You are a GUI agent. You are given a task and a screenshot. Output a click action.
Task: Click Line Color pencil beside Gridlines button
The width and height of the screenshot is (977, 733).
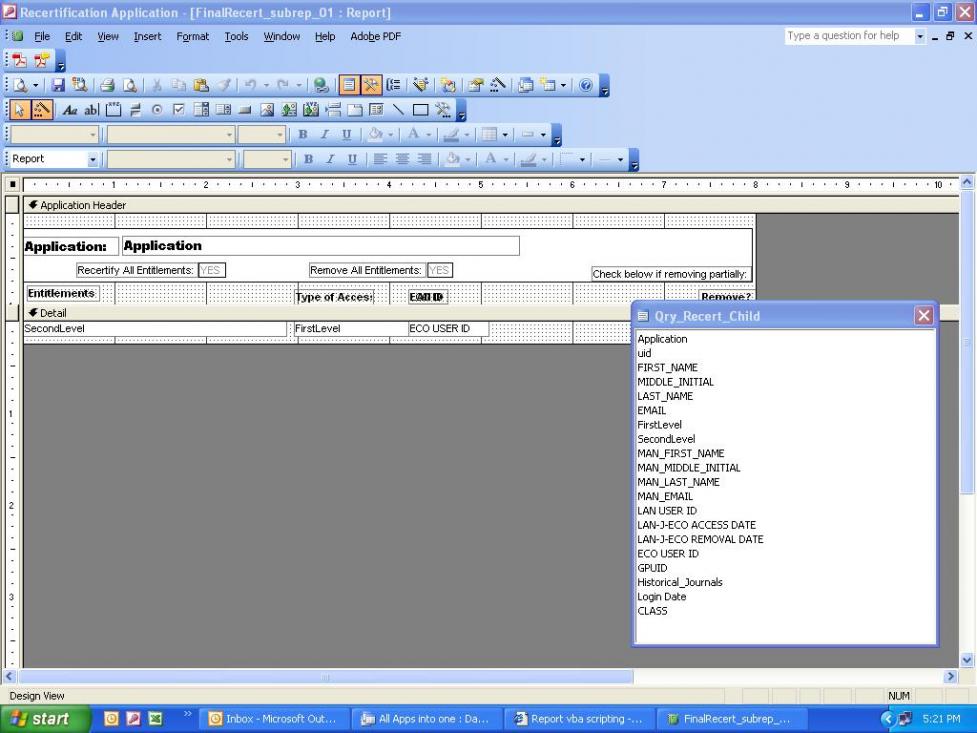451,135
